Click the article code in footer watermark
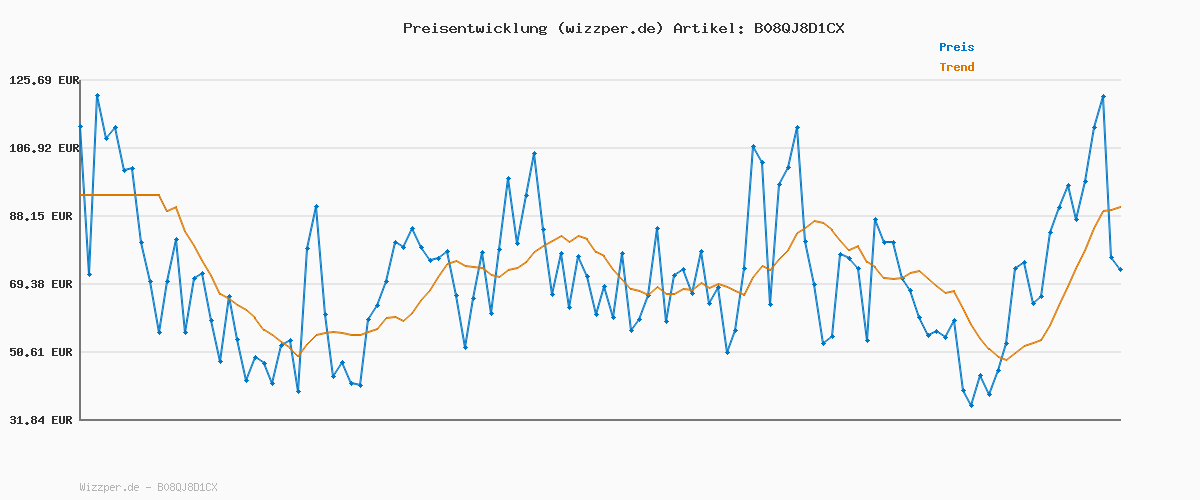 (x=187, y=487)
